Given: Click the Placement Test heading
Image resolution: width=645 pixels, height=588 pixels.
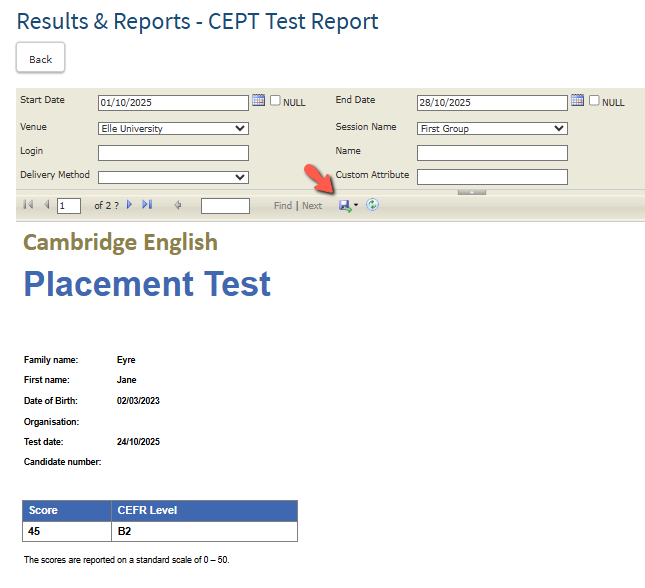Looking at the screenshot, I should pyautogui.click(x=147, y=284).
